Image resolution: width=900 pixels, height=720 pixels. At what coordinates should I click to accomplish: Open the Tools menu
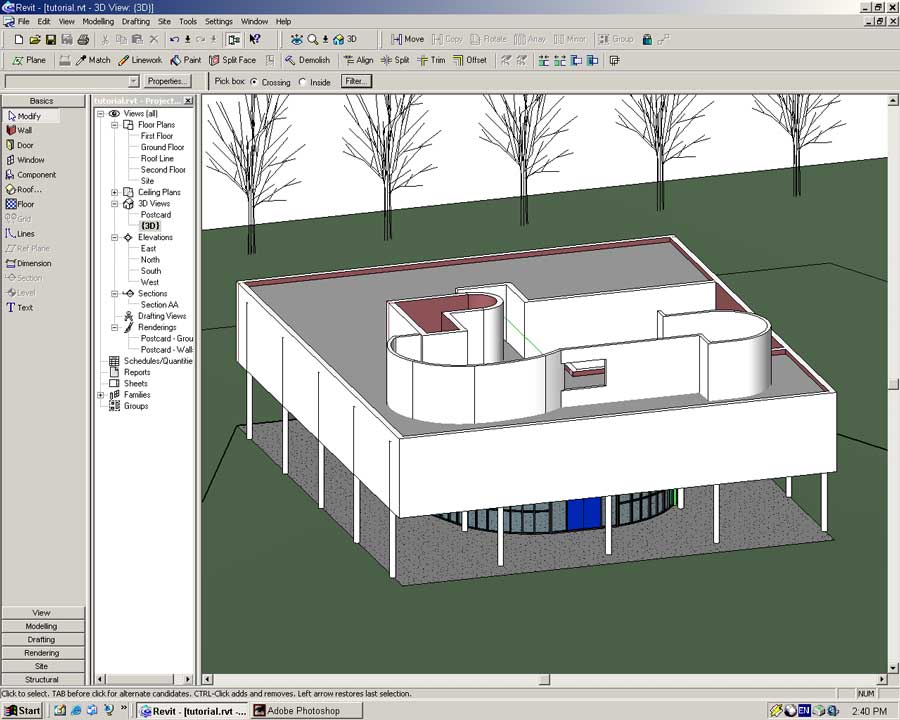coord(188,21)
